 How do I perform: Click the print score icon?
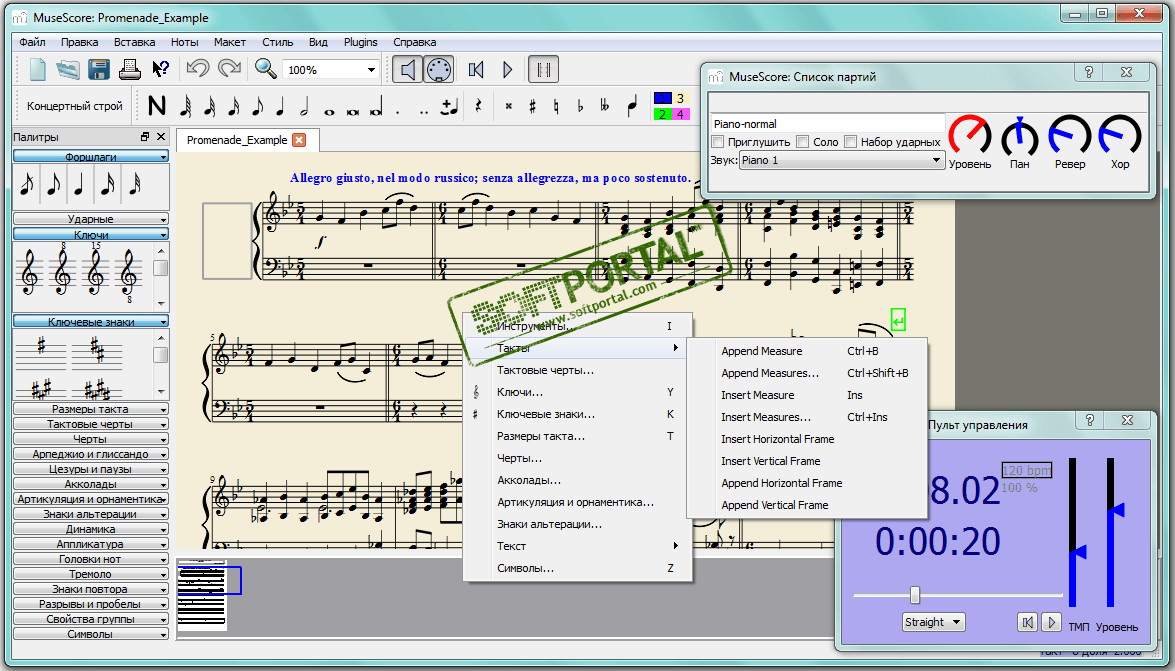[129, 69]
